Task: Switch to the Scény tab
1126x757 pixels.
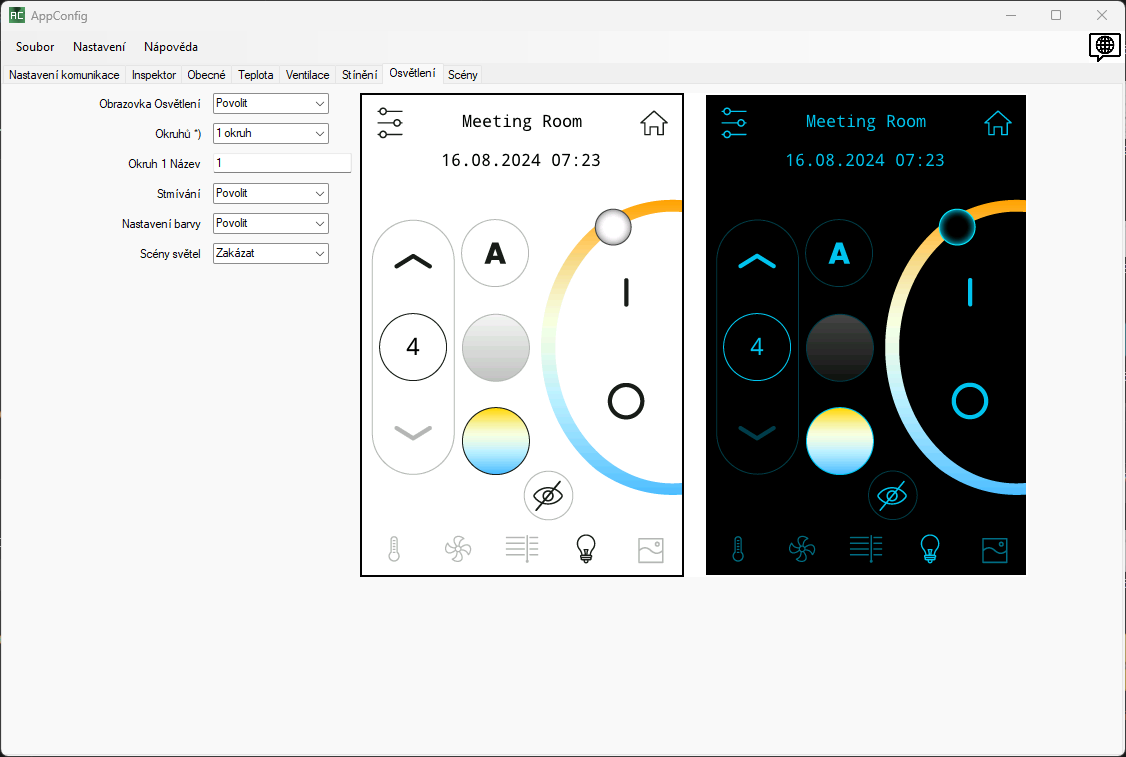Action: (462, 75)
